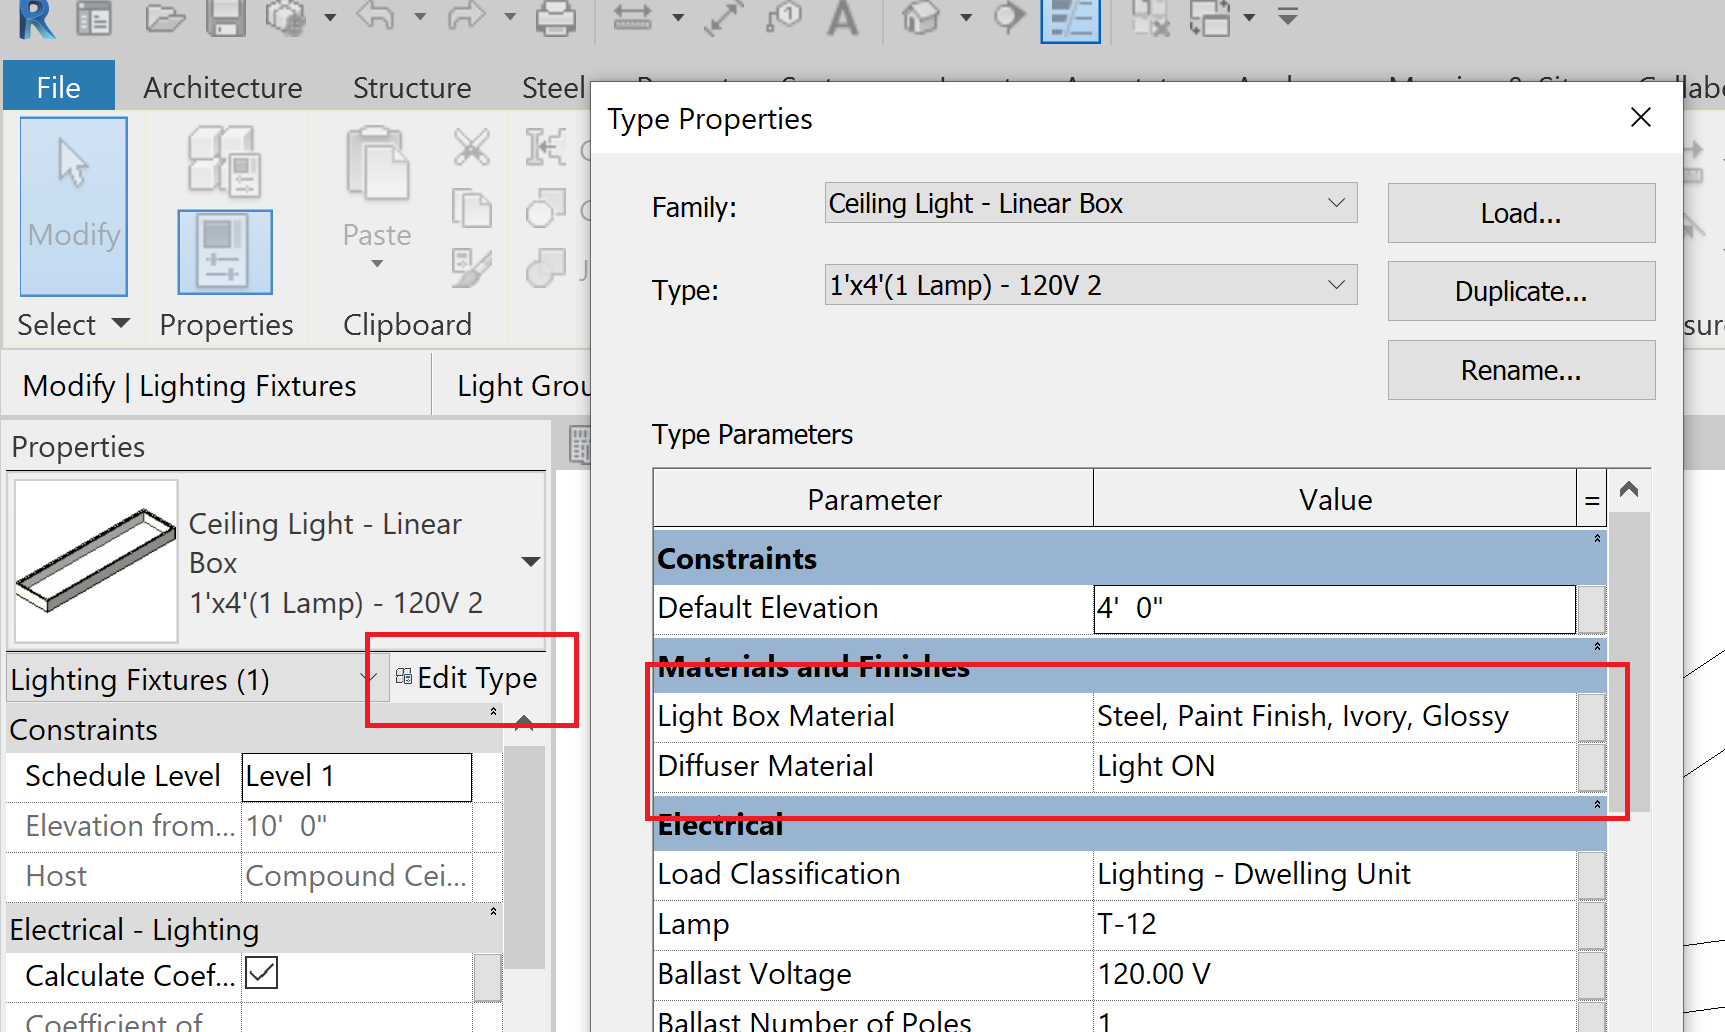Activate the Section tool

(x=1008, y=18)
